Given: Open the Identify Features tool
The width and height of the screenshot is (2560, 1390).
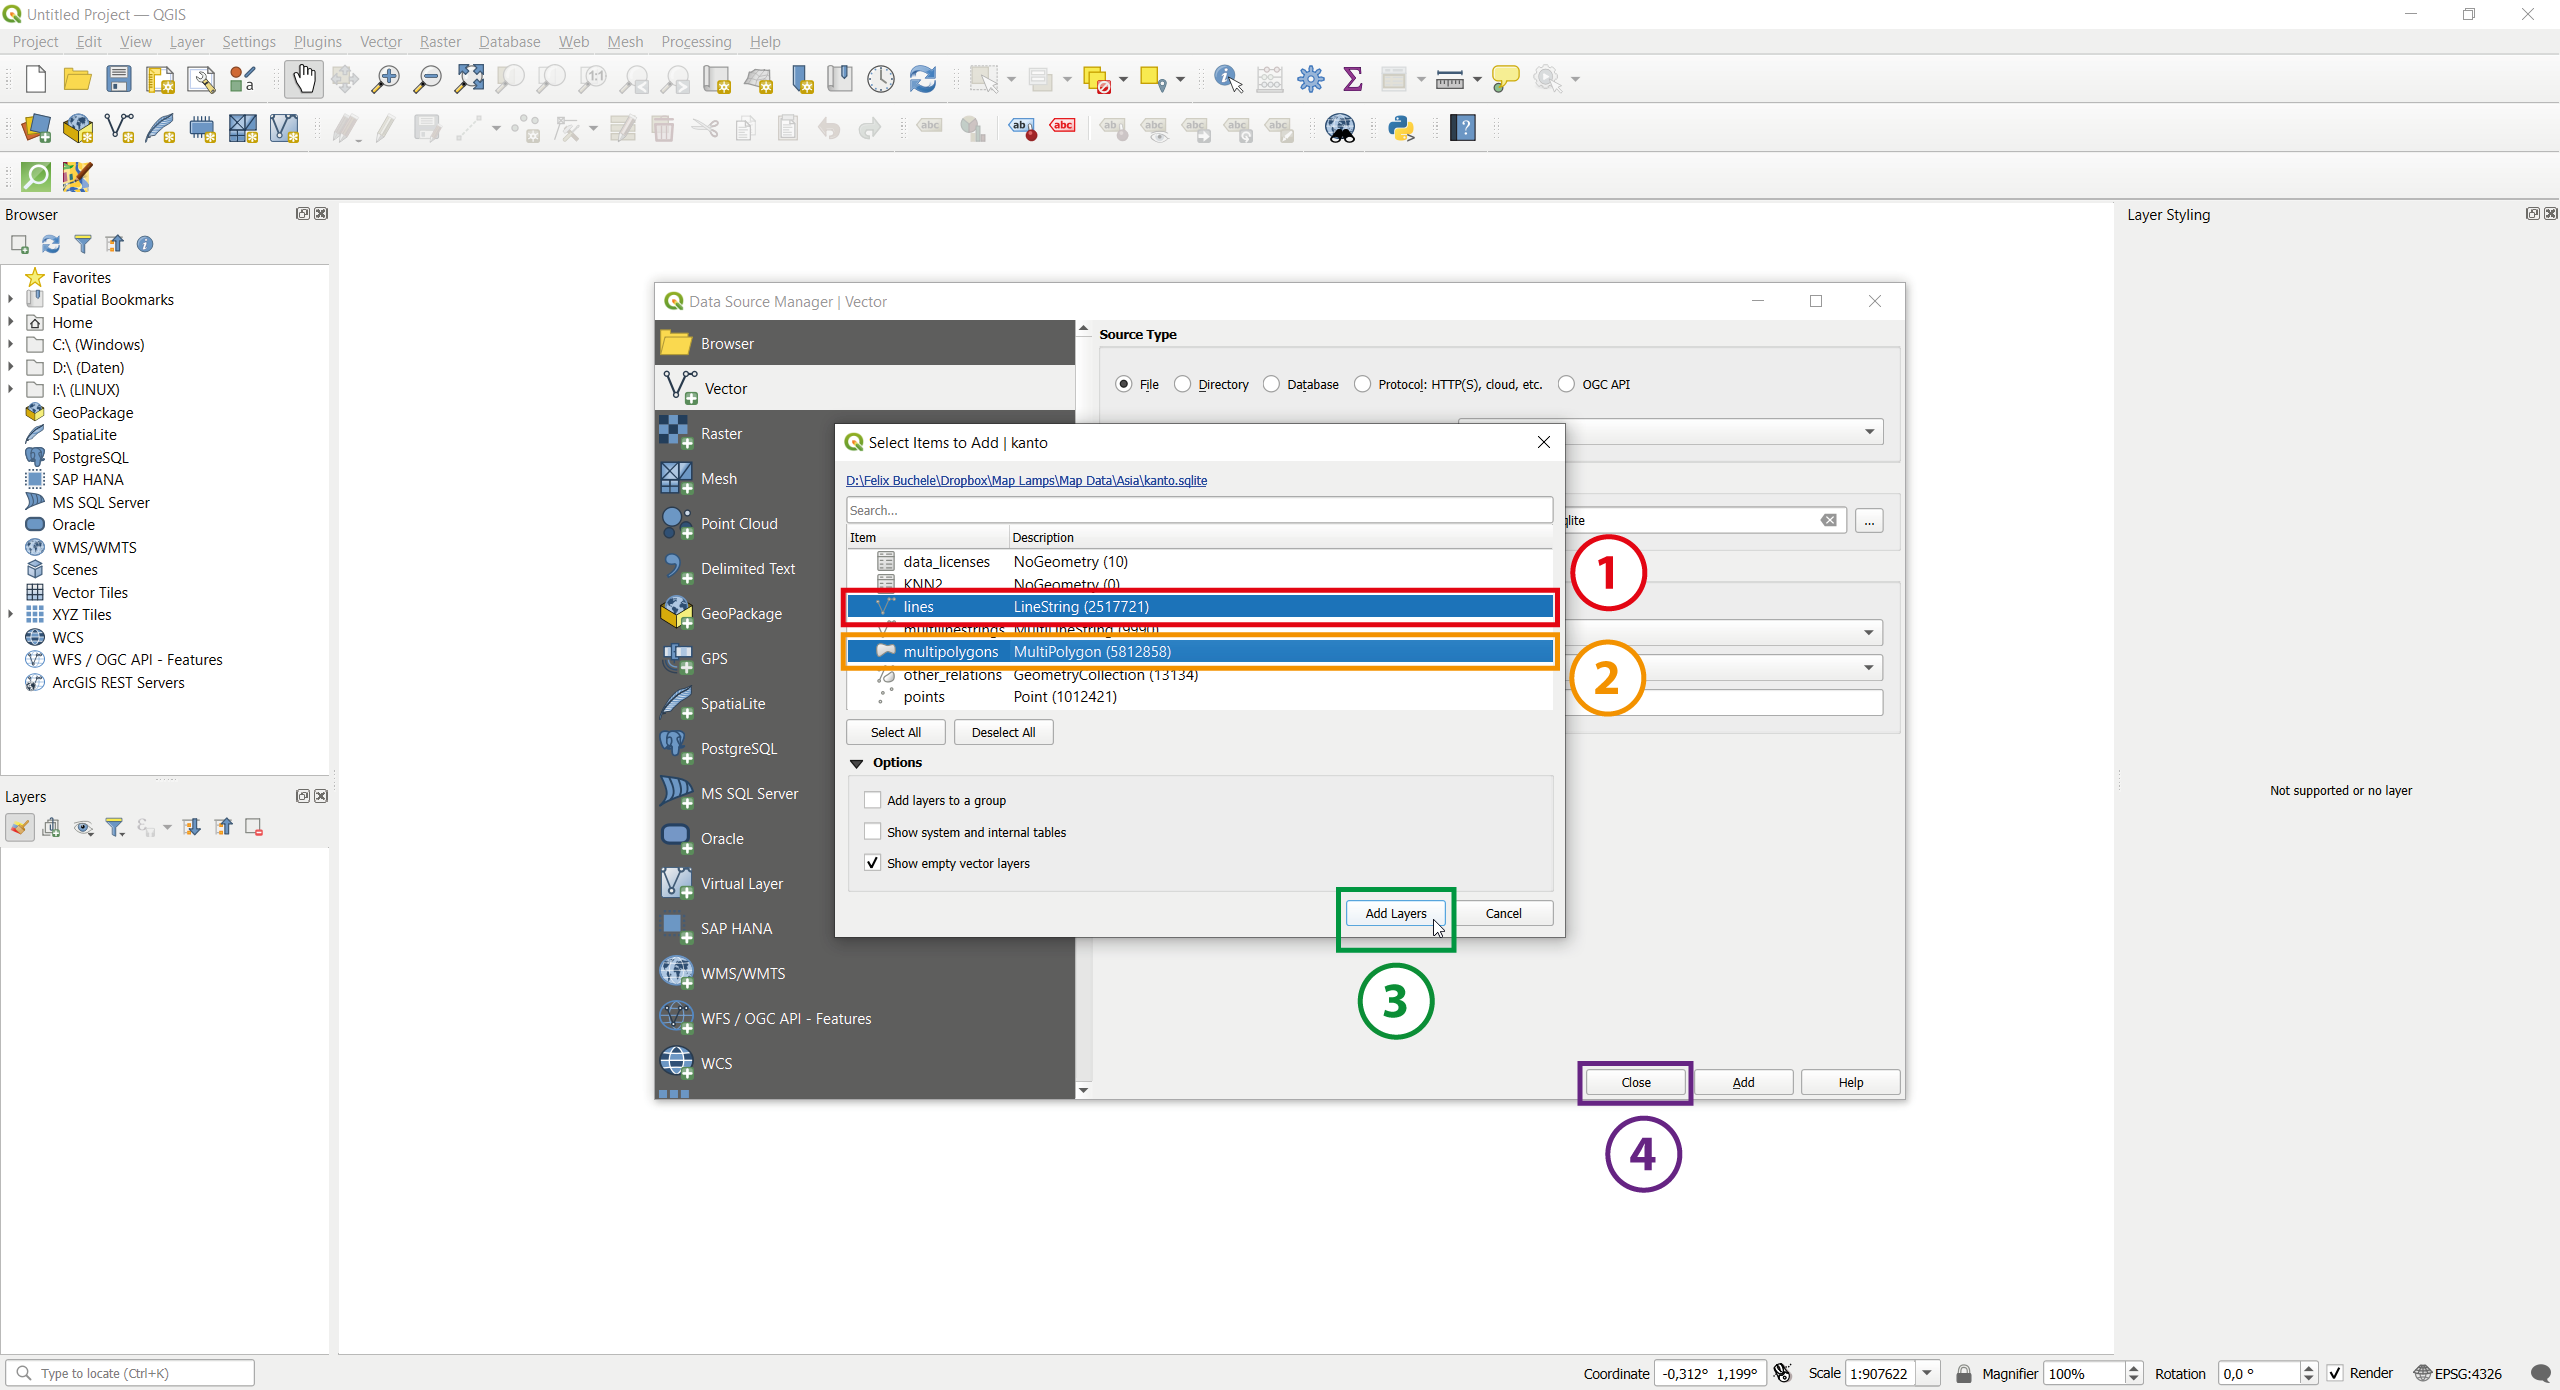Looking at the screenshot, I should (1227, 79).
